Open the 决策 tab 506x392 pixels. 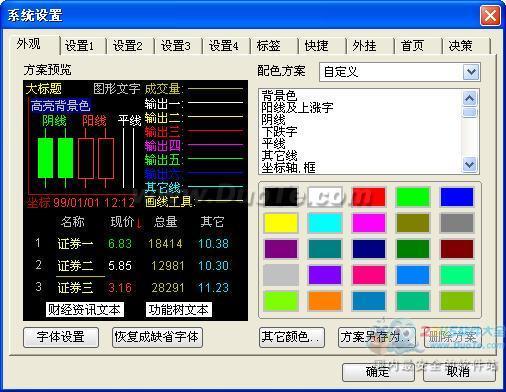click(460, 46)
